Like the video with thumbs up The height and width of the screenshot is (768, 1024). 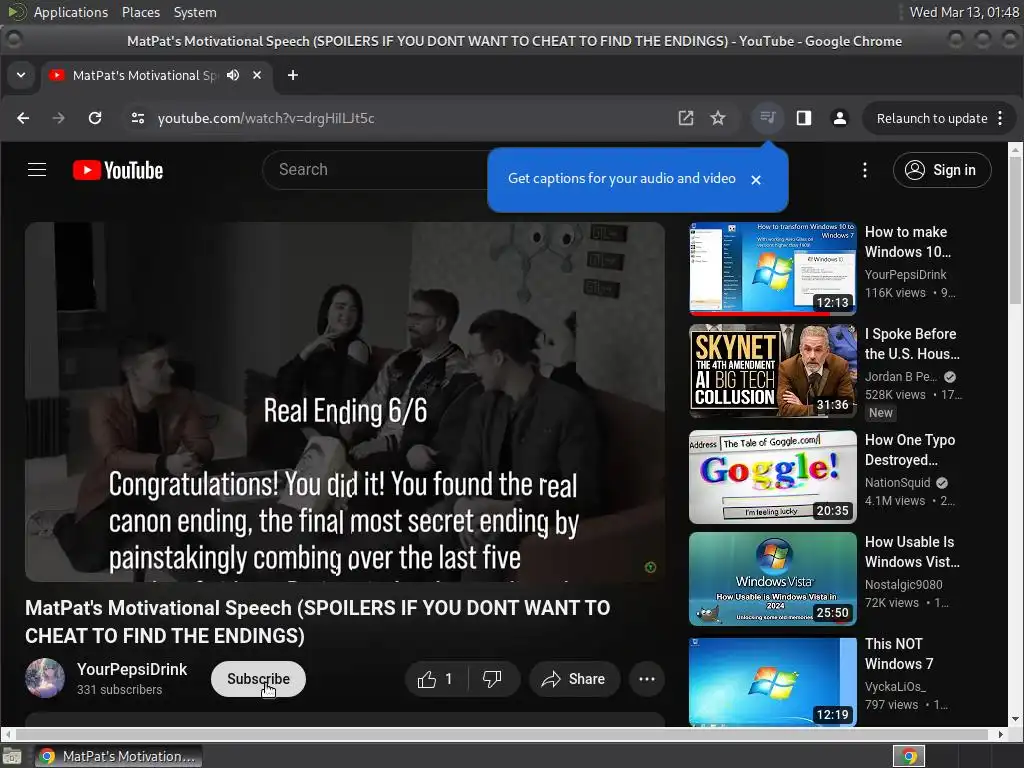pos(436,679)
